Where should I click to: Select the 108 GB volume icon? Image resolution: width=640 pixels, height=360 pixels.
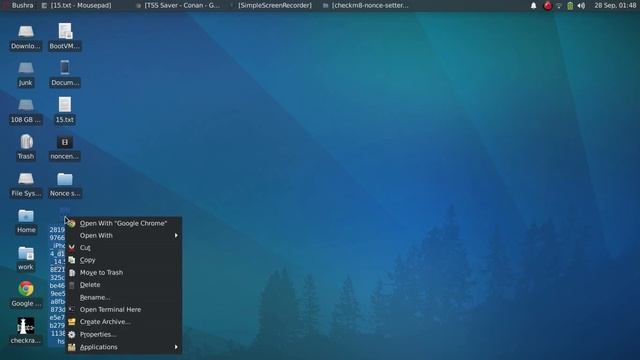click(26, 105)
